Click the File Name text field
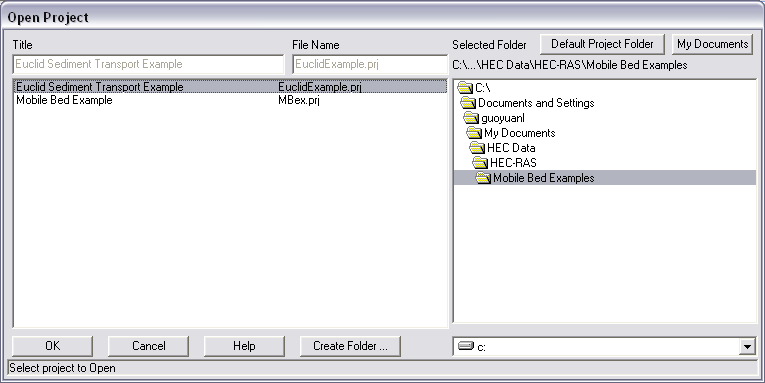Screen dimensions: 765x383 [x=370, y=64]
